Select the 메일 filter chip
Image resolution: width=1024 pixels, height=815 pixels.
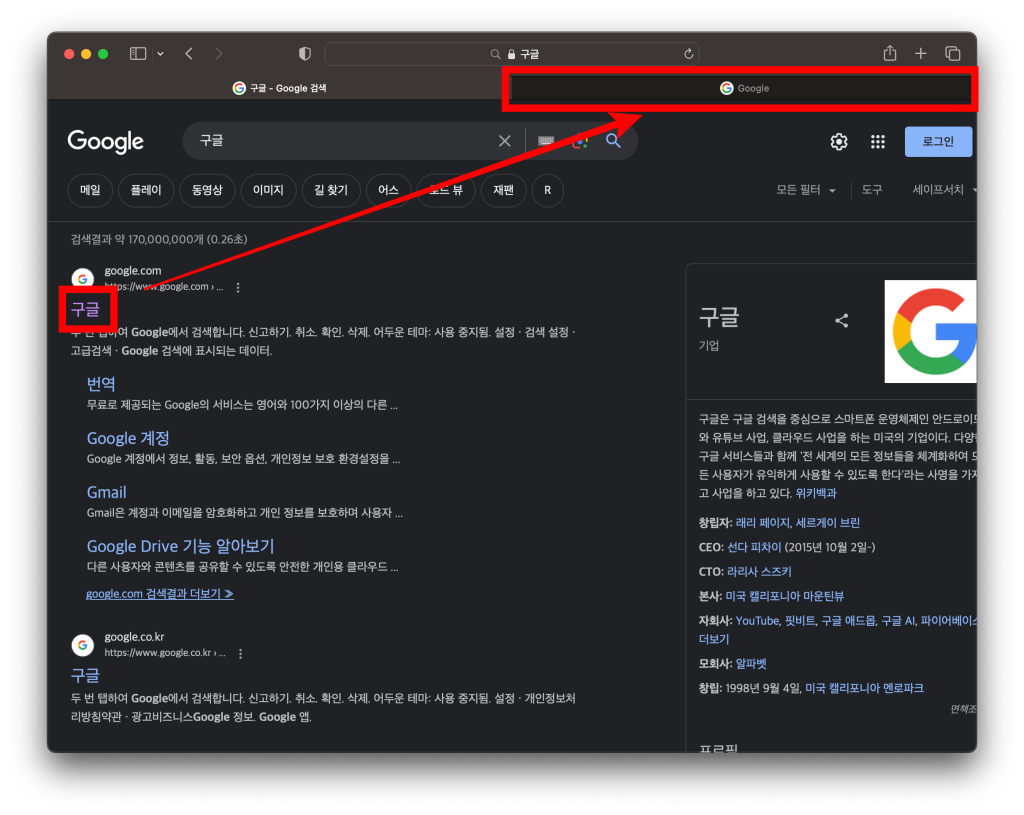pos(90,190)
